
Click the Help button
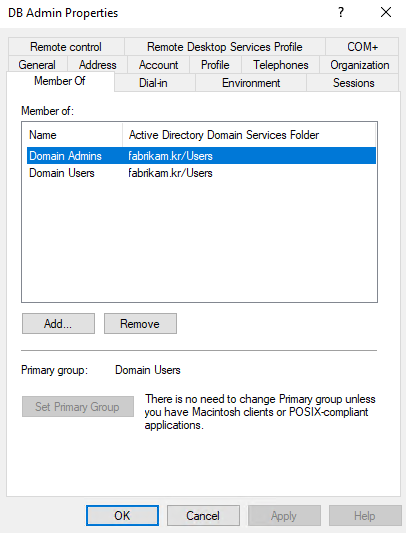coord(365,515)
